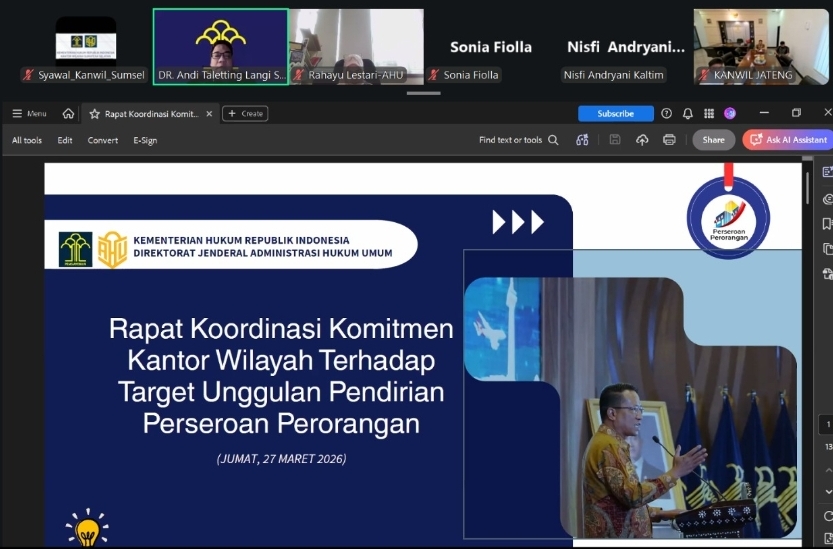The image size is (833, 549).
Task: Open the Edit menu item
Action: (65, 140)
